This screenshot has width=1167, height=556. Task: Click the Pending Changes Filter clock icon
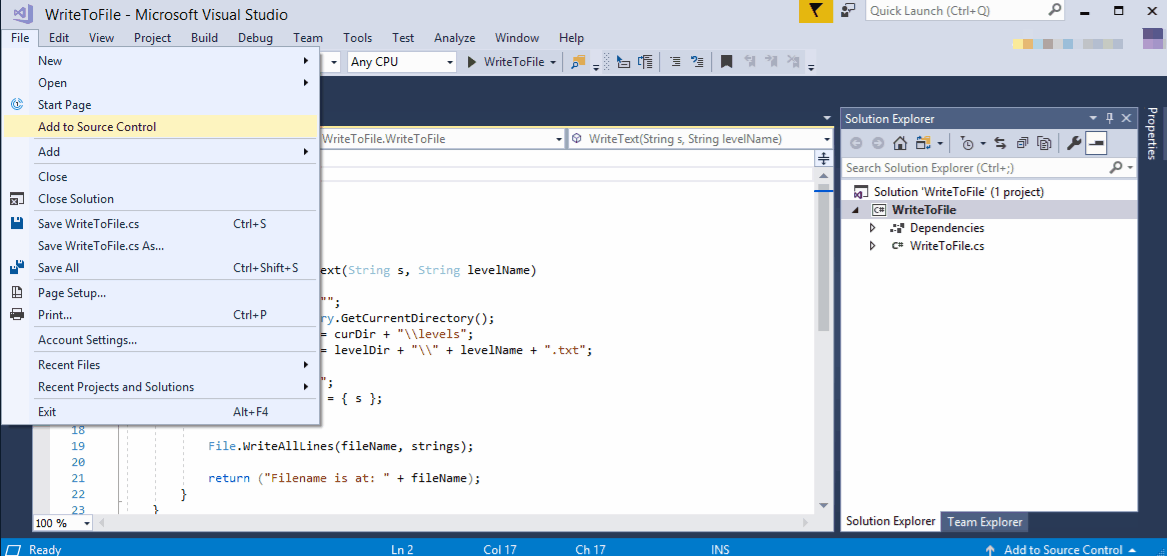click(x=967, y=143)
